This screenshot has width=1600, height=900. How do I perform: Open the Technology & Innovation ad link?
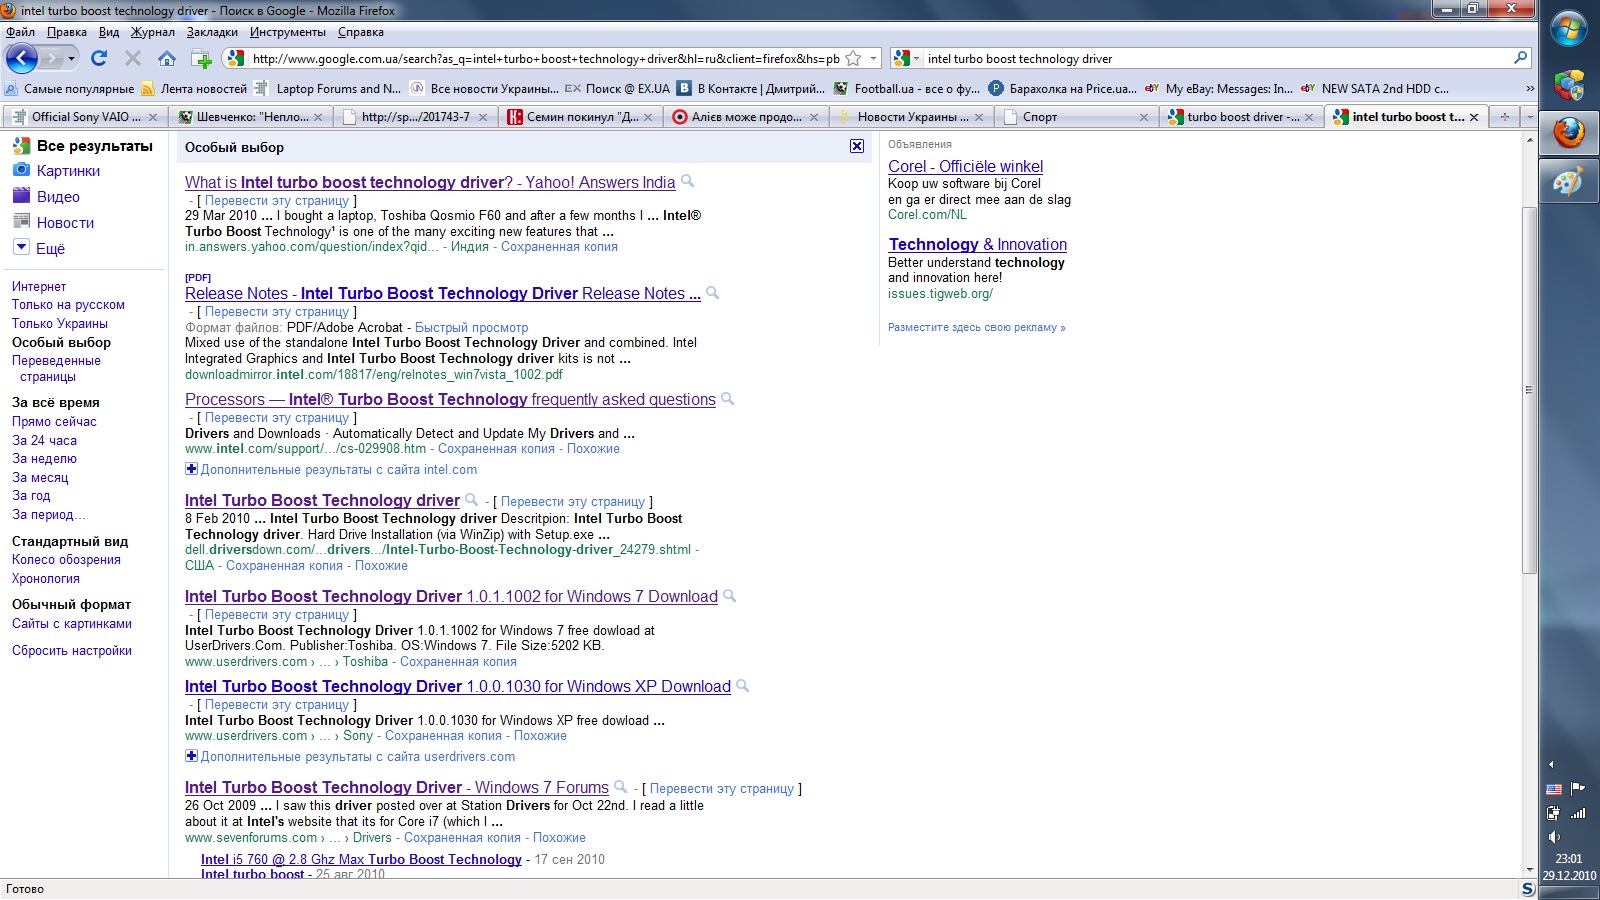978,244
